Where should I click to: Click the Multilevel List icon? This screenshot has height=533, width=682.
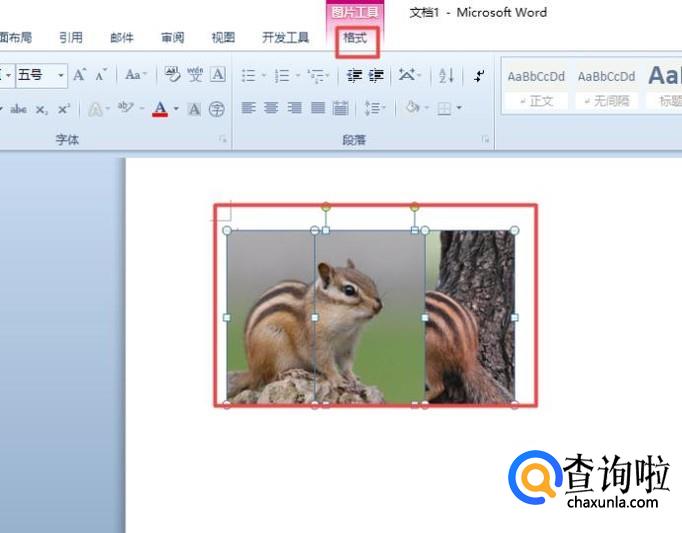(x=316, y=76)
